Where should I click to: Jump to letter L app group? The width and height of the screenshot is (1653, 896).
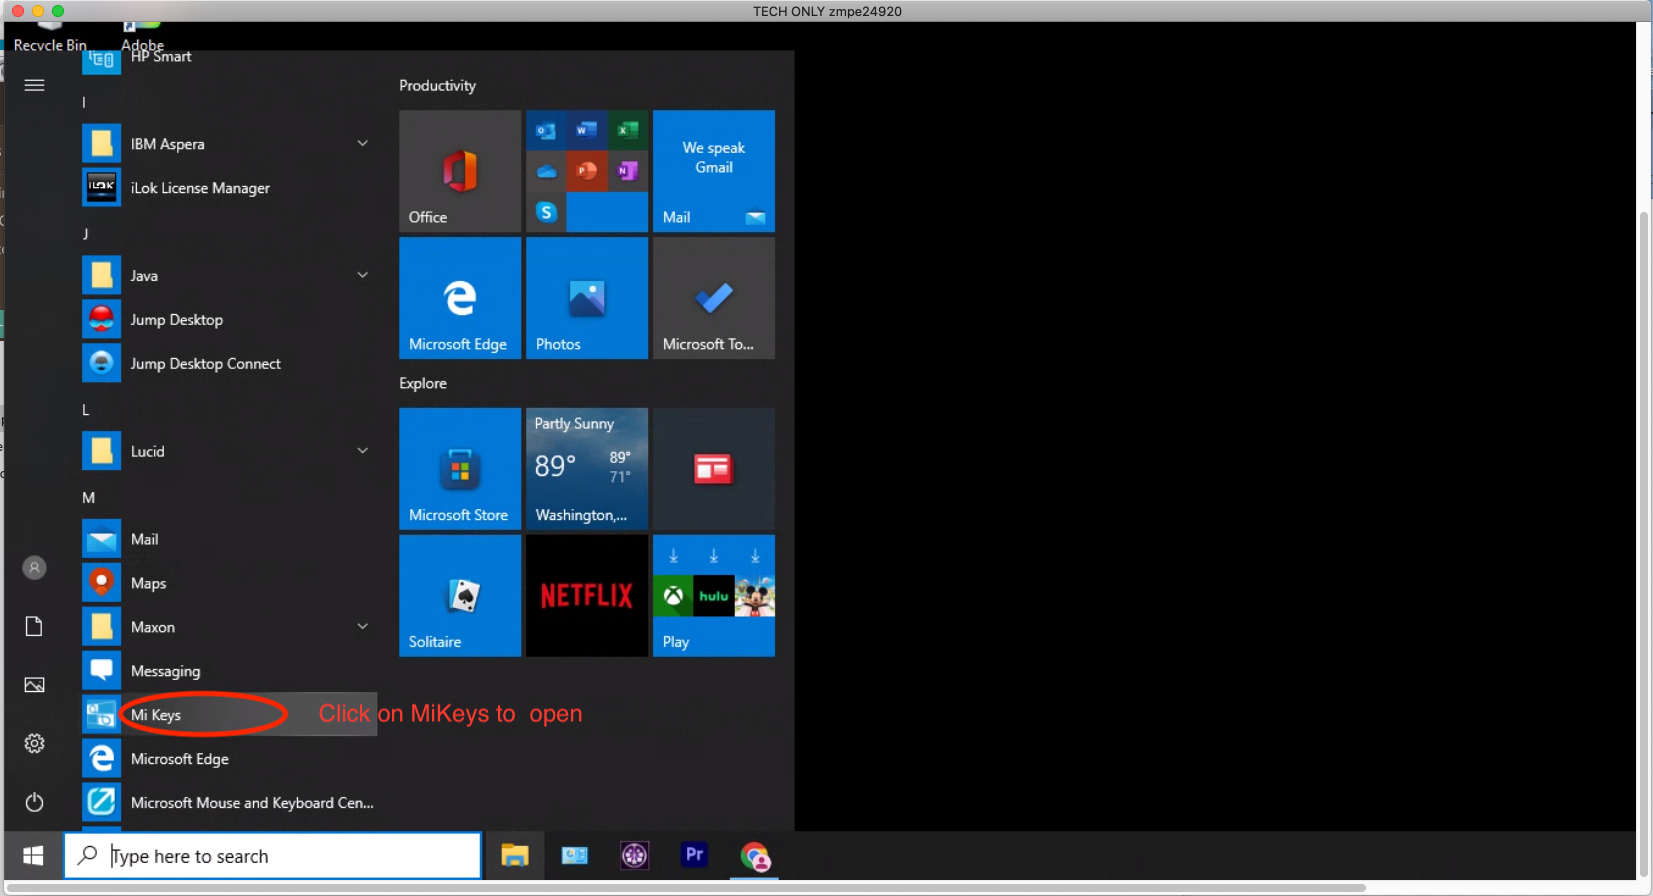click(x=86, y=409)
